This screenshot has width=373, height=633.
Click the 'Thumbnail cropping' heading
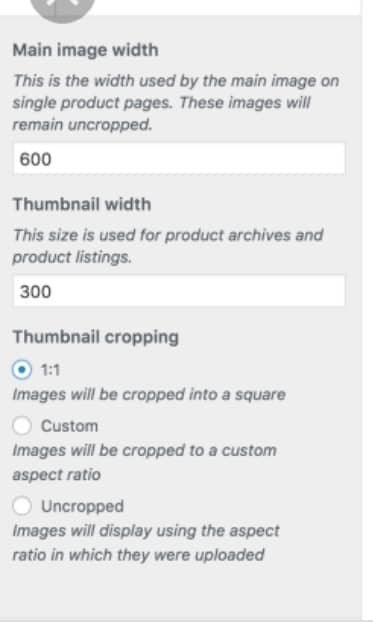tap(96, 337)
